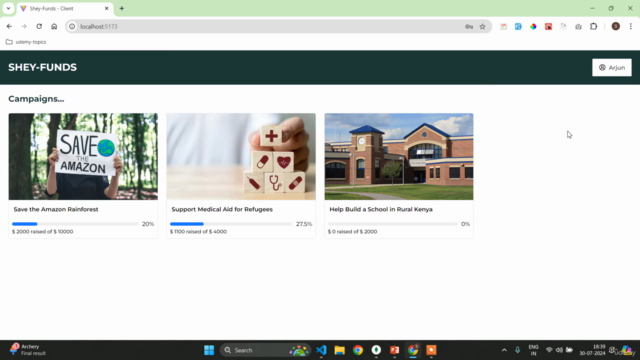Show hidden system tray icons
Image resolution: width=640 pixels, height=360 pixels.
click(x=504, y=350)
